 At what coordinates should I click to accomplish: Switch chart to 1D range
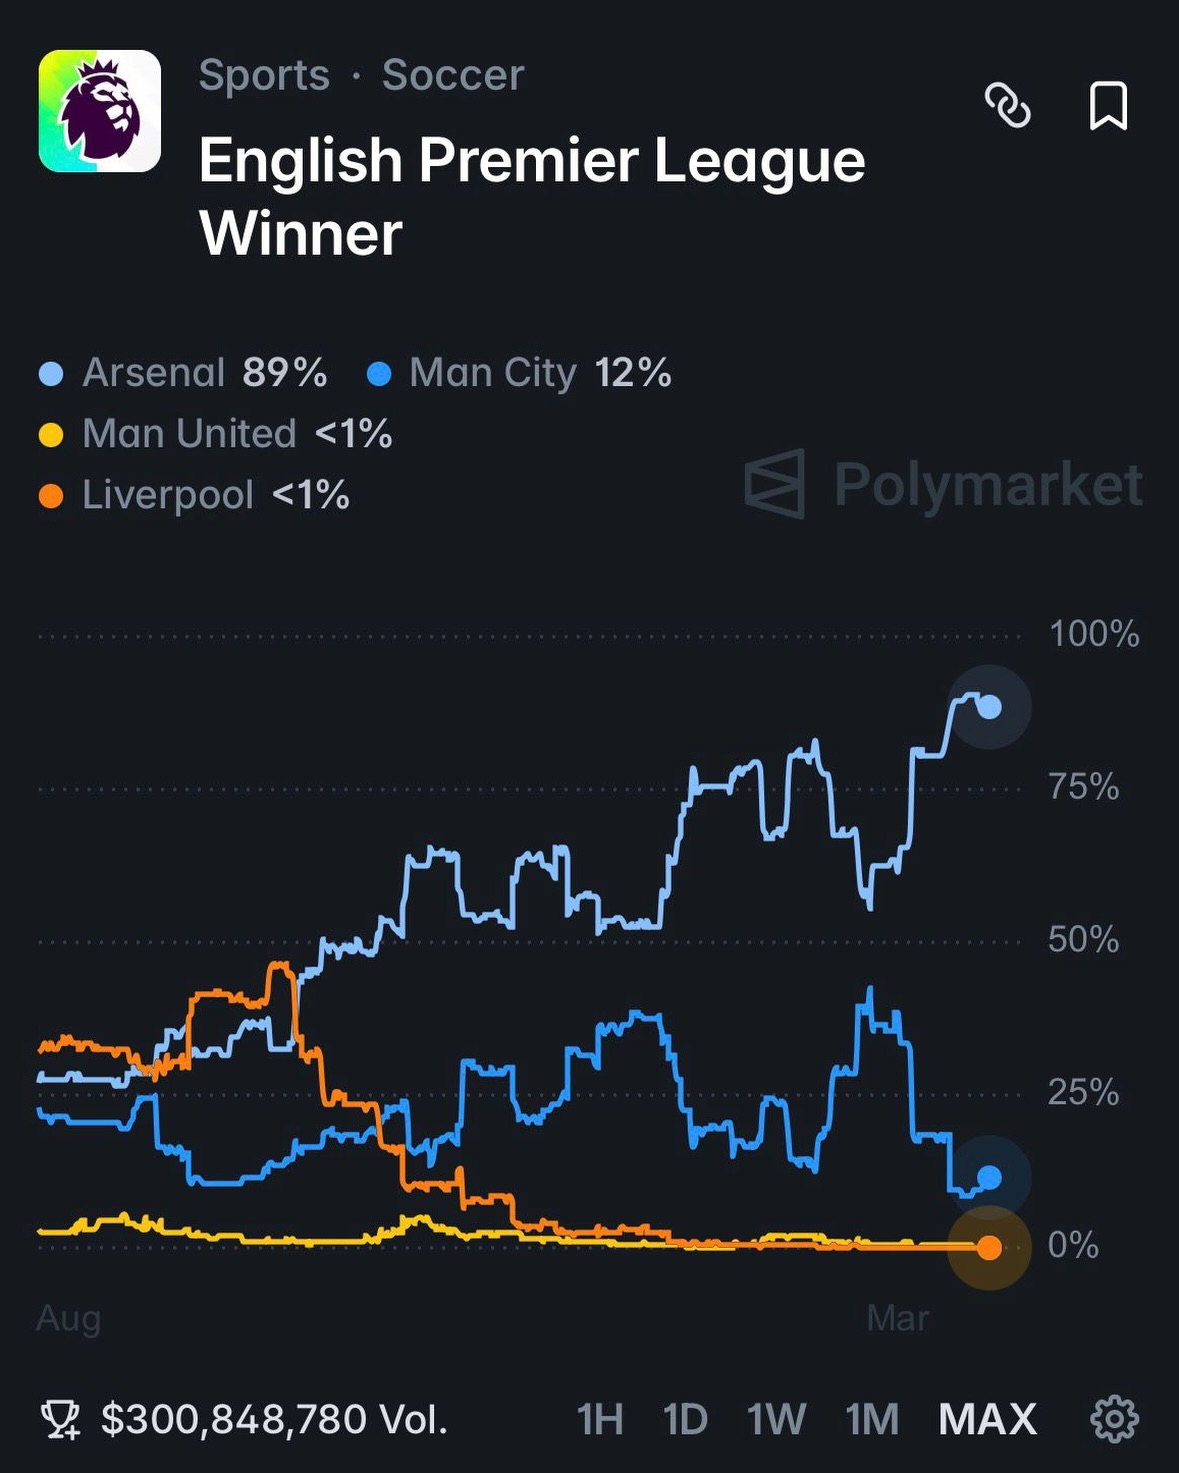click(x=685, y=1419)
